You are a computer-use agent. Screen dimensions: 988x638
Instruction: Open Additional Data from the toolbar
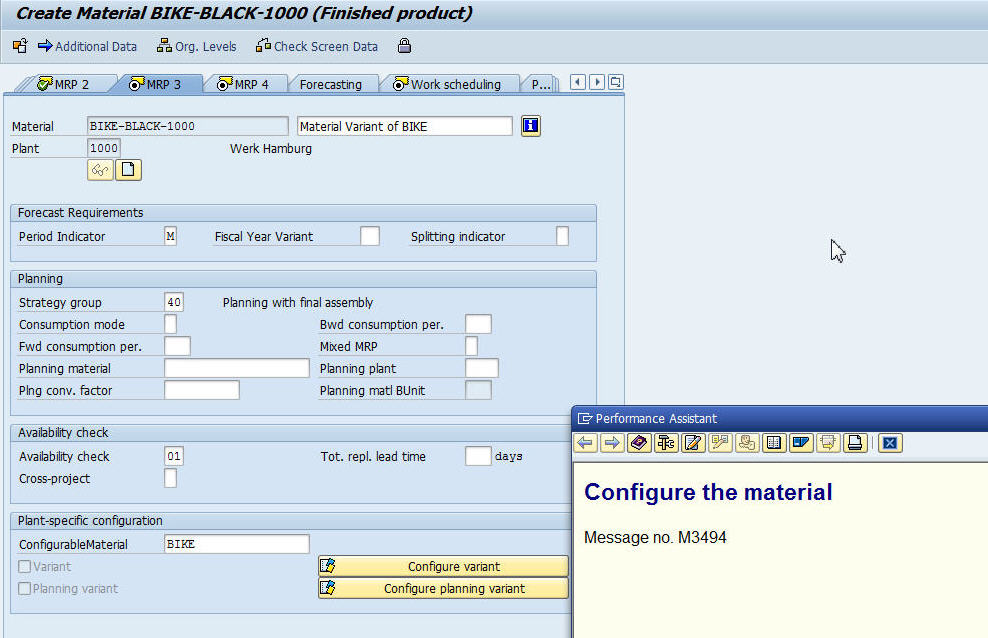pos(88,46)
